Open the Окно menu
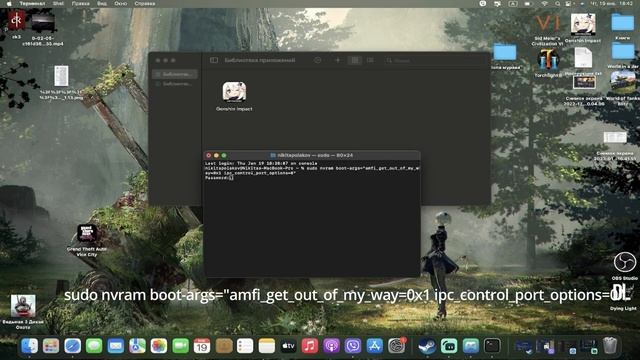Image resolution: width=640 pixels, height=360 pixels. pos(120,3)
